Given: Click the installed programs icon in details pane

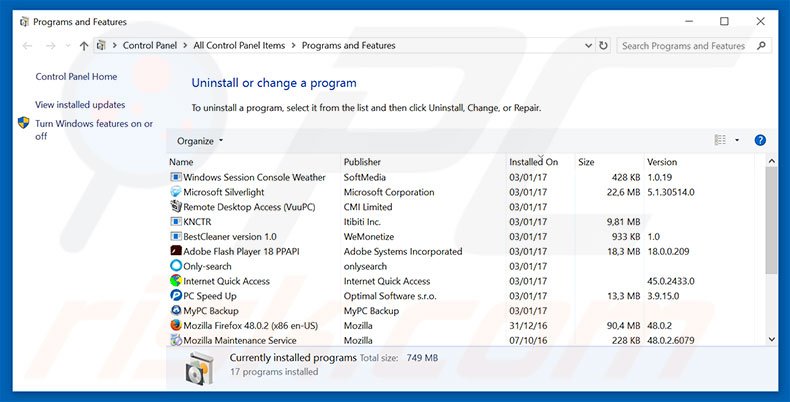Looking at the screenshot, I should click(200, 367).
